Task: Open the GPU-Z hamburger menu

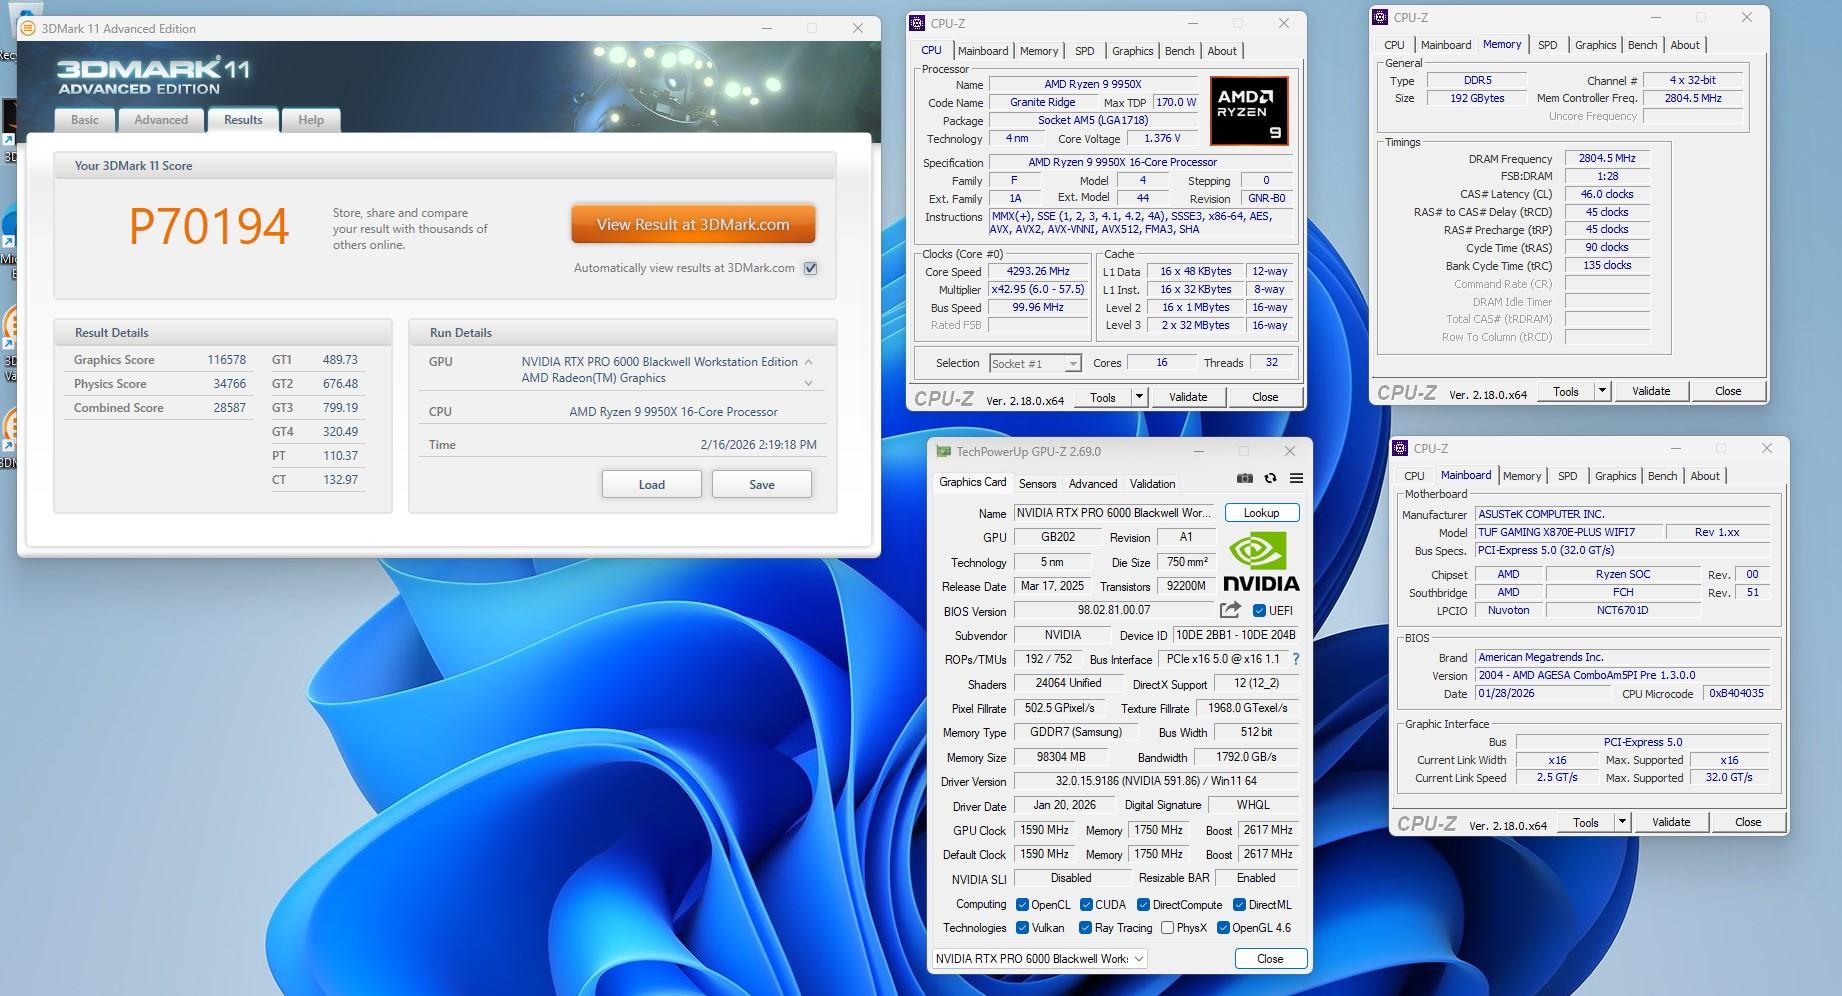Action: [x=1296, y=478]
